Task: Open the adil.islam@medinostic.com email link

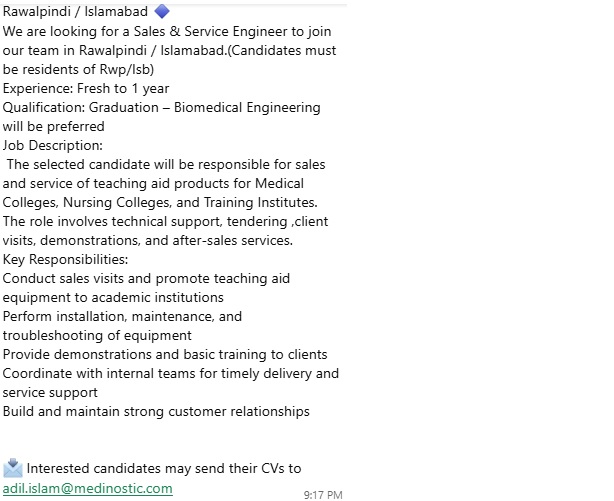Action: (x=87, y=488)
